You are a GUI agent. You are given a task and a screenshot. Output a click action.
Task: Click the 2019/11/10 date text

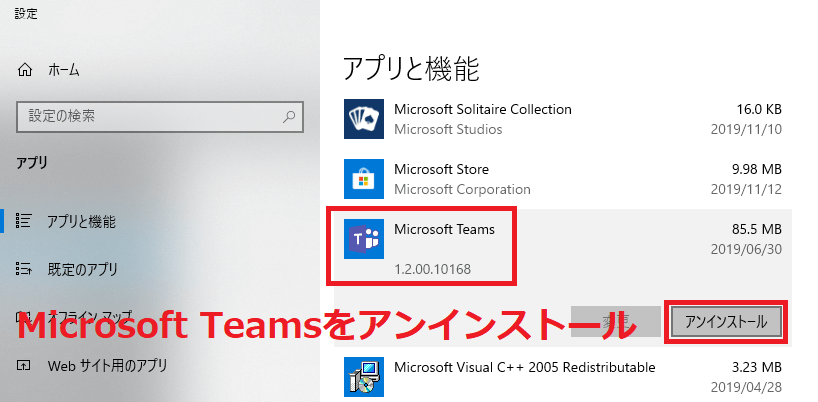[747, 129]
